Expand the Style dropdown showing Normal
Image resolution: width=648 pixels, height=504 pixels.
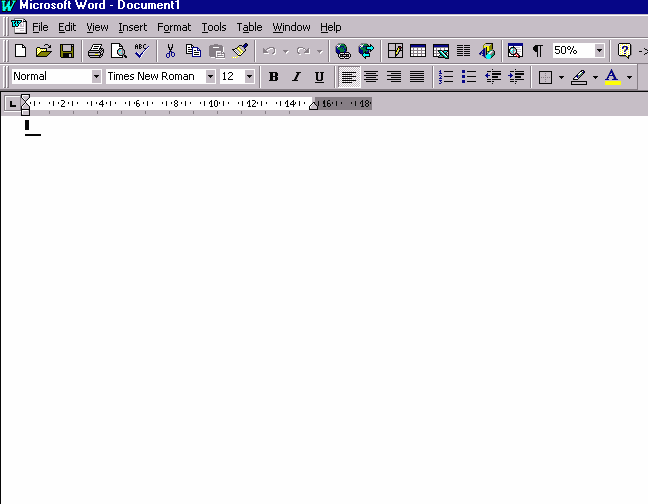[x=96, y=77]
